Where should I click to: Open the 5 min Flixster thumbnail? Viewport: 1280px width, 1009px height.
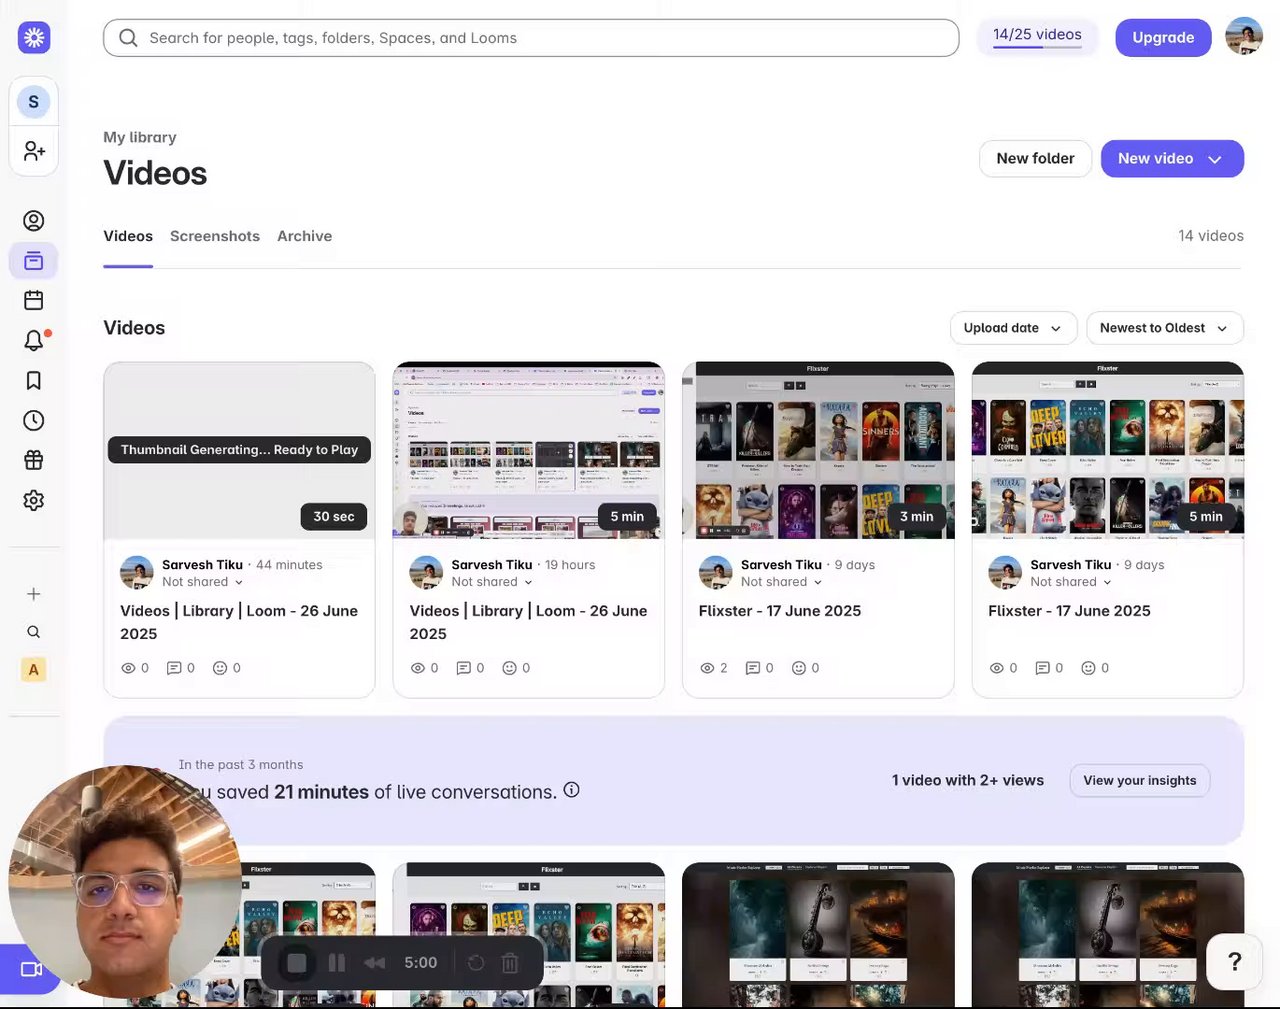[1108, 450]
